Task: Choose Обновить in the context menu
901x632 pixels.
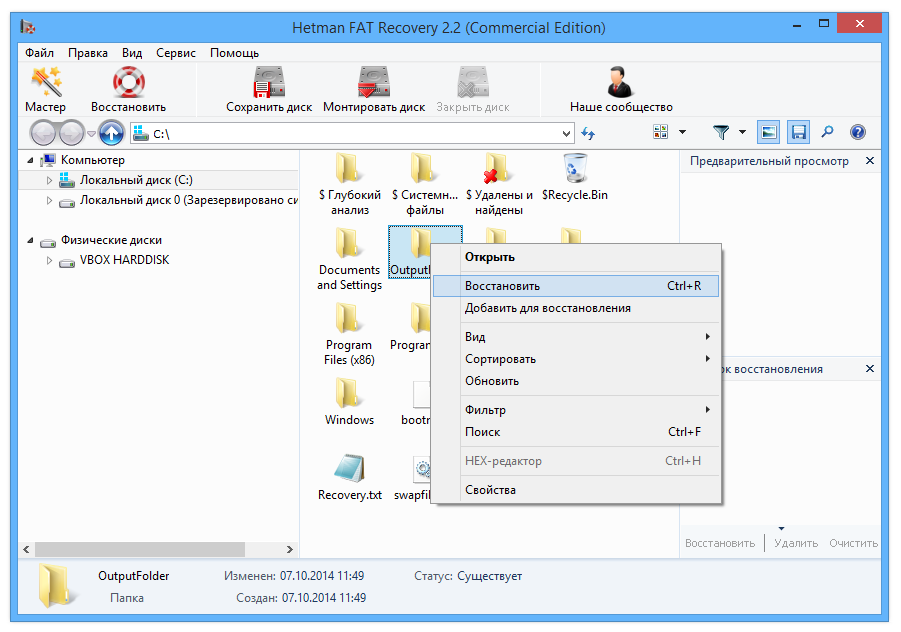Action: (x=575, y=381)
